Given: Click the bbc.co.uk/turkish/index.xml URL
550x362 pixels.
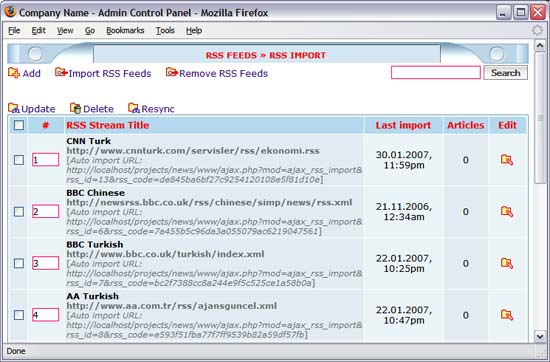Looking at the screenshot, I should click(165, 254).
